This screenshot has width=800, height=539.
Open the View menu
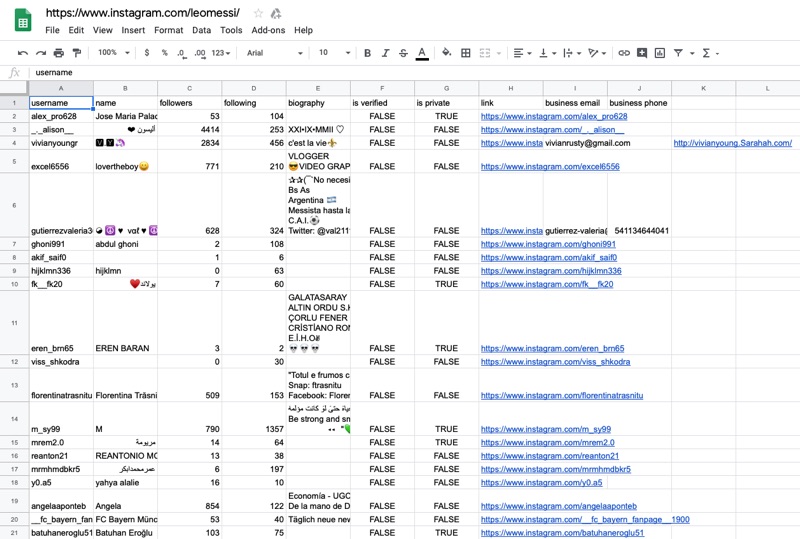103,30
